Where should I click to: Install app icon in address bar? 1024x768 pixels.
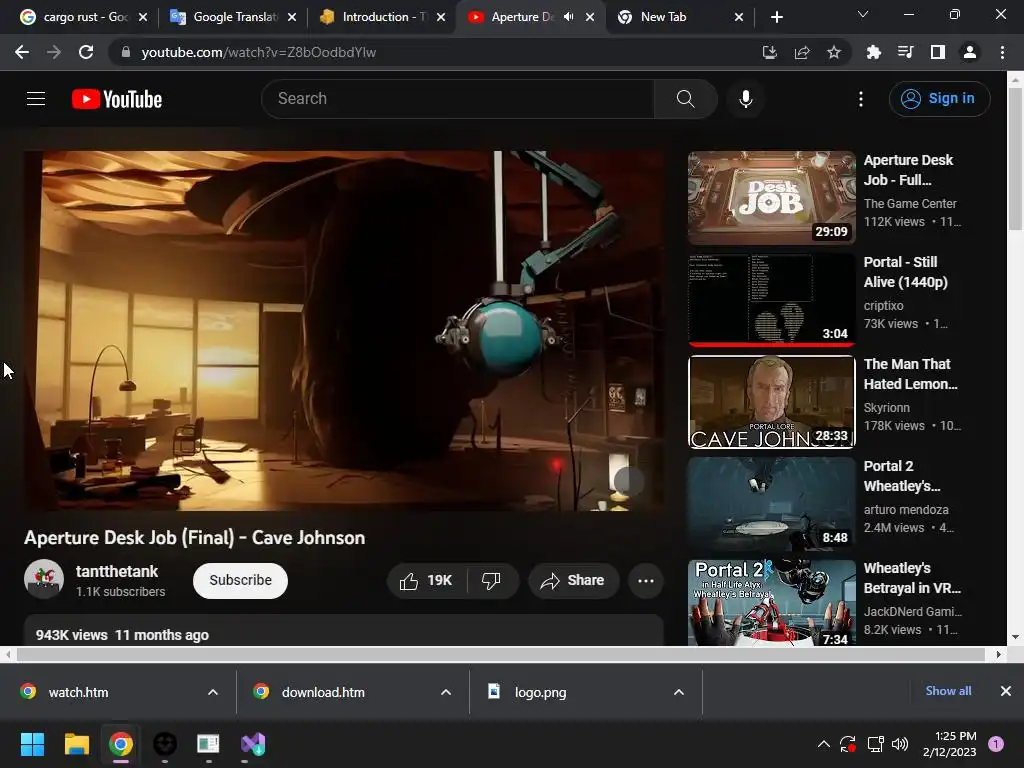770,52
